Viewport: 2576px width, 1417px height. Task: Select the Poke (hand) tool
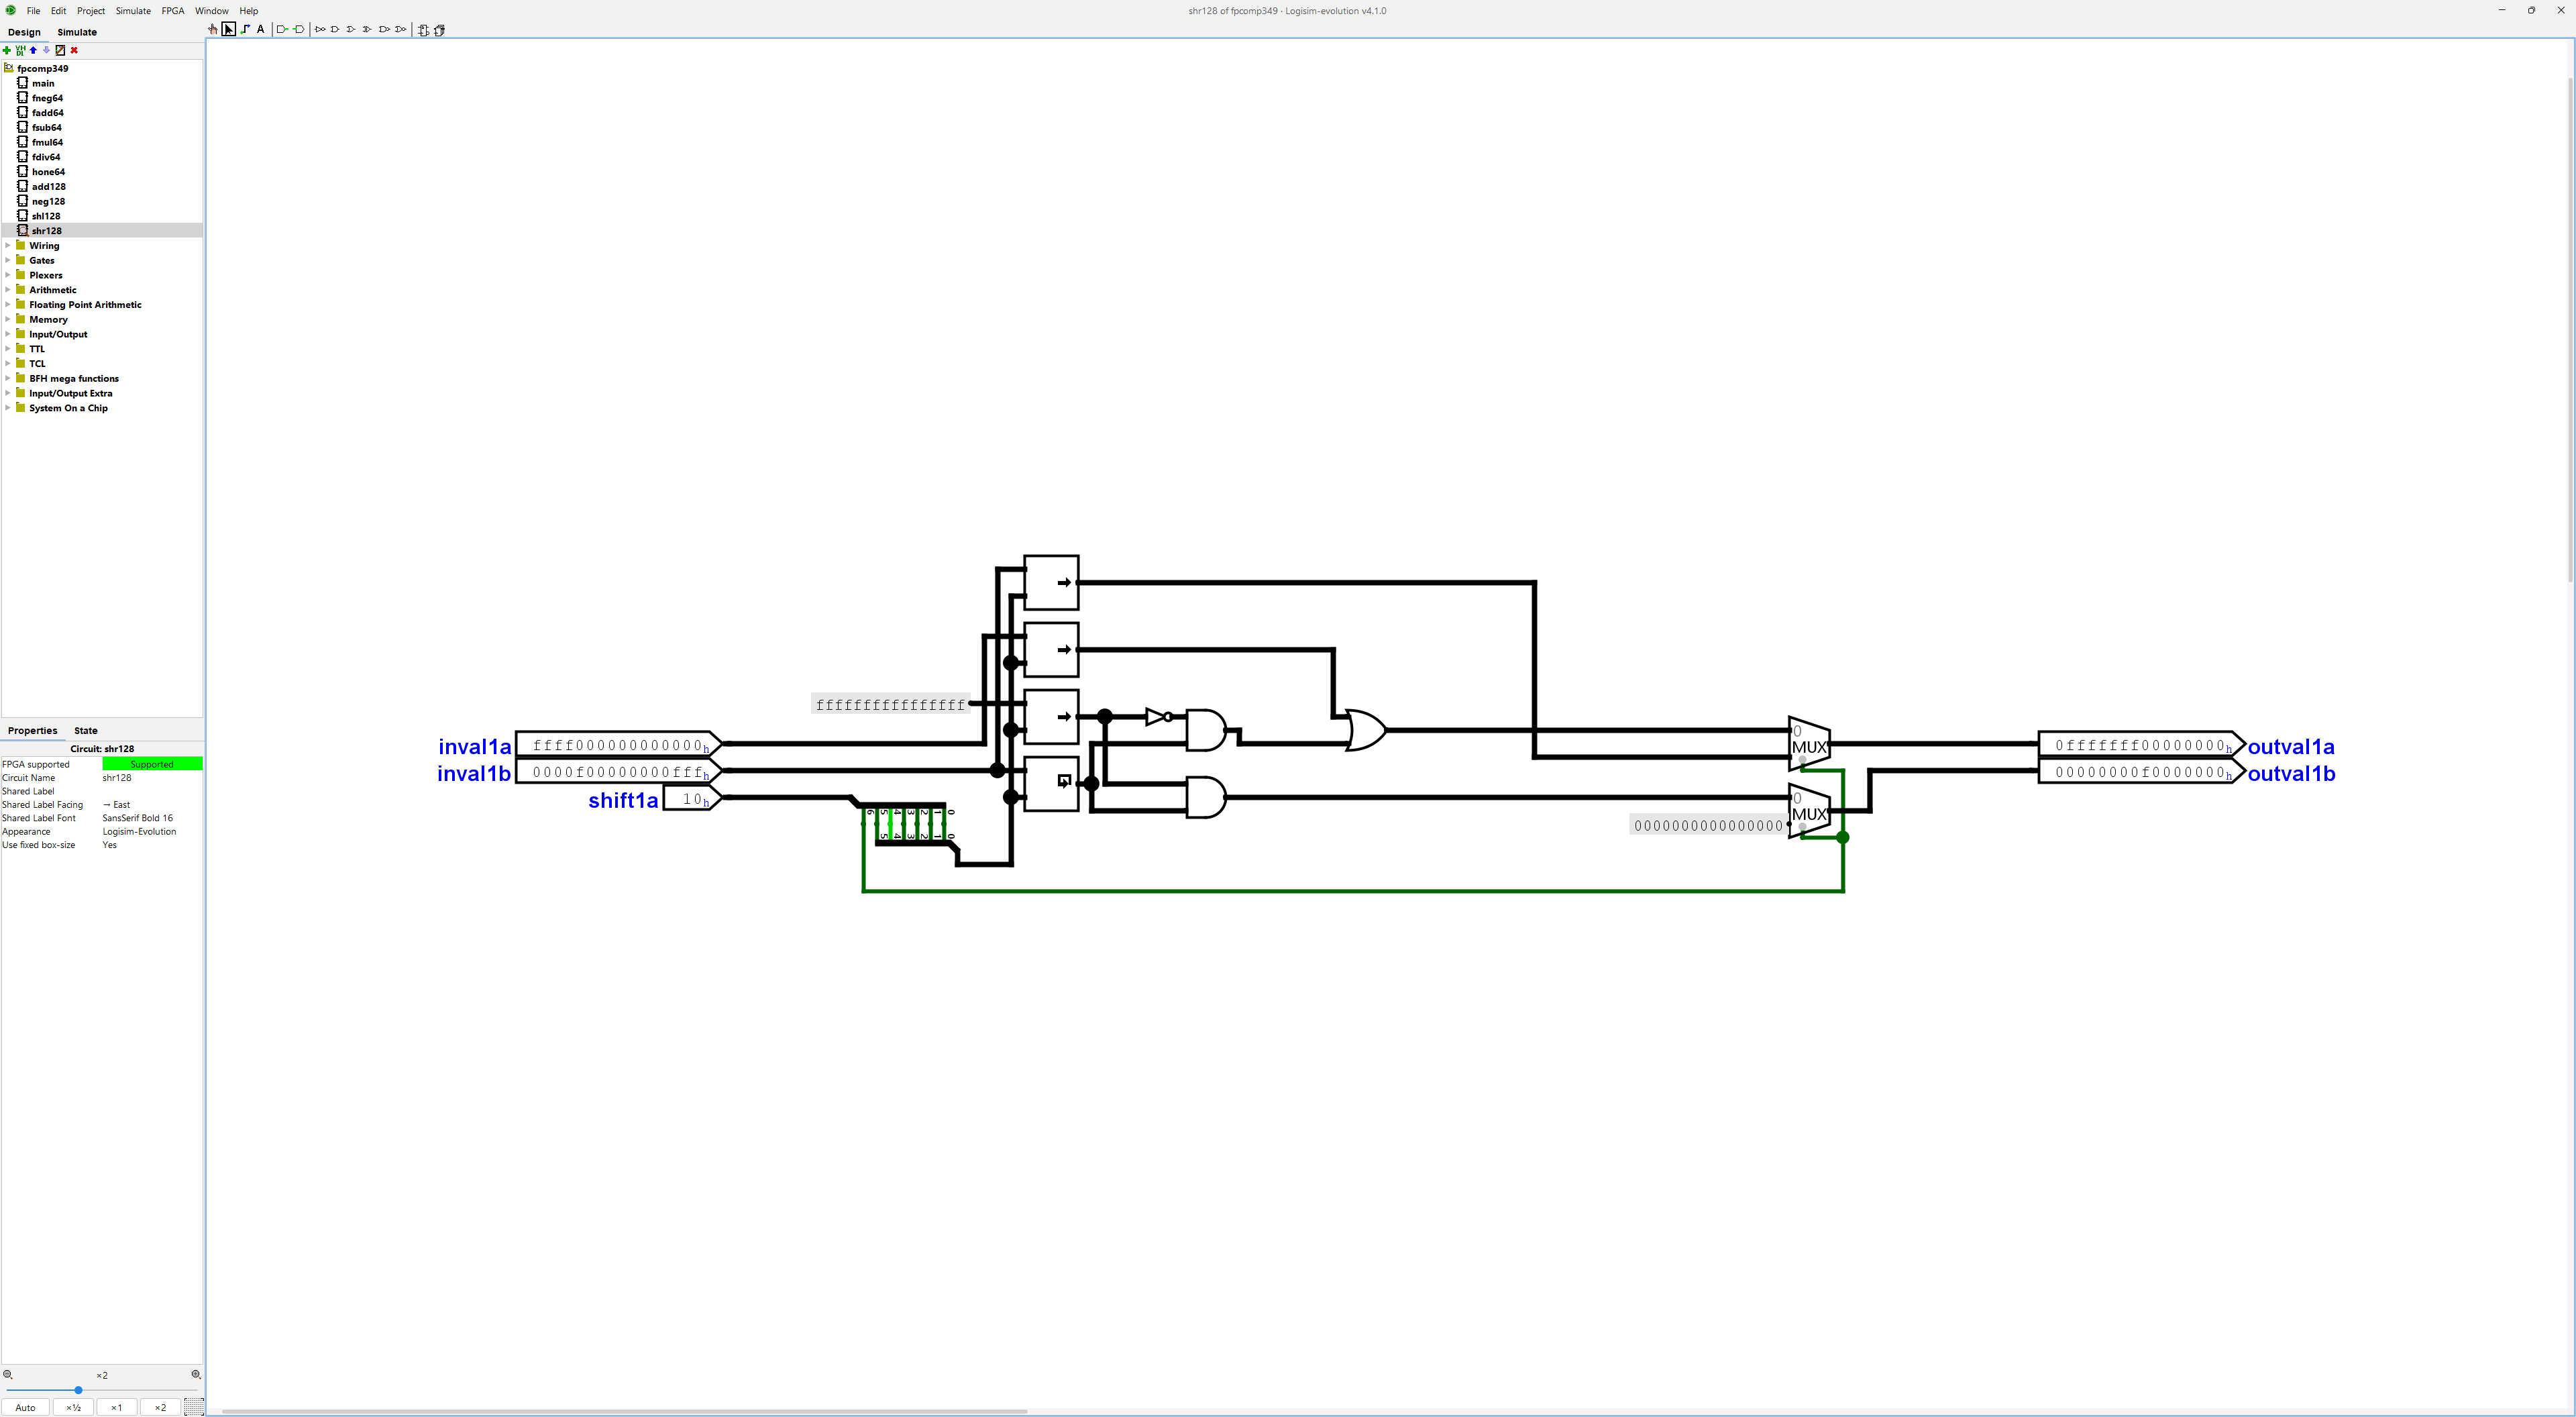(x=213, y=30)
